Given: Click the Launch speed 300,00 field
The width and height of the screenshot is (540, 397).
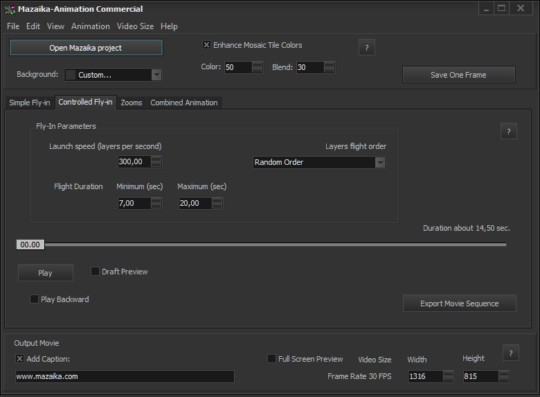Looking at the screenshot, I should pos(134,162).
